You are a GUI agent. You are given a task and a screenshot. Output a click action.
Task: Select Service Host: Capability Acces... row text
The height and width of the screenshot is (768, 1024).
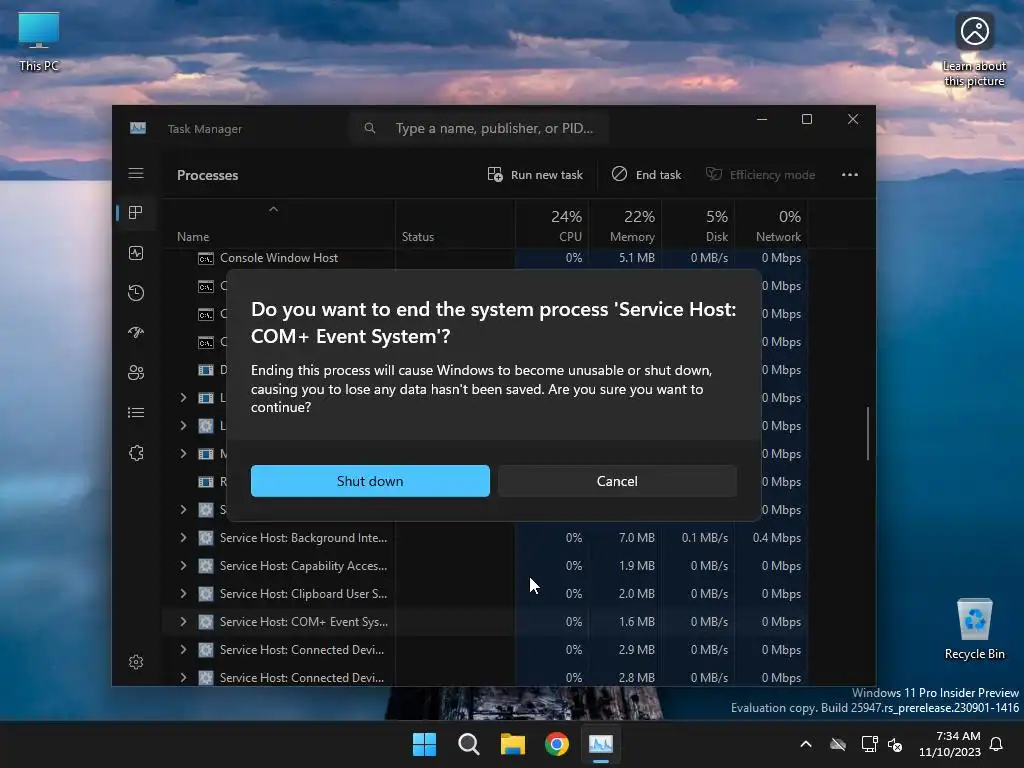304,566
